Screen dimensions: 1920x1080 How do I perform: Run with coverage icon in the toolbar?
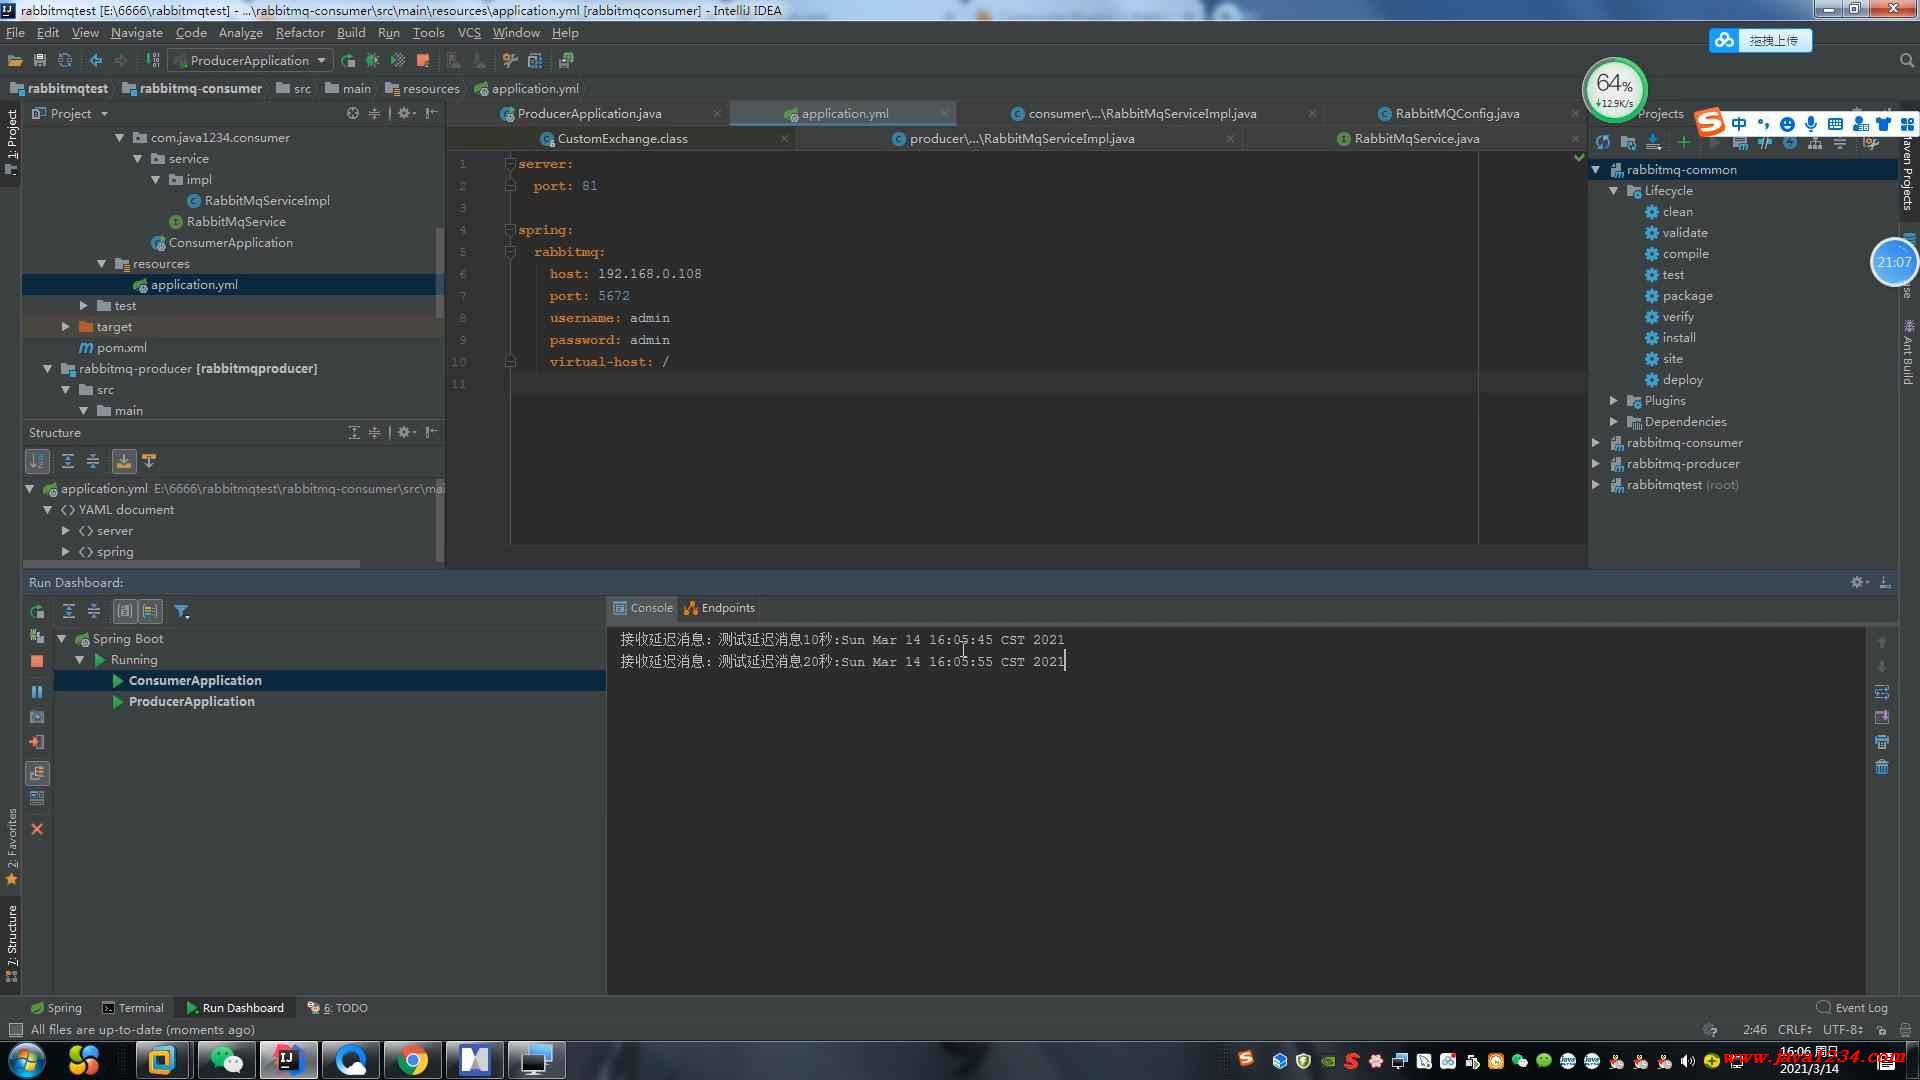(398, 61)
